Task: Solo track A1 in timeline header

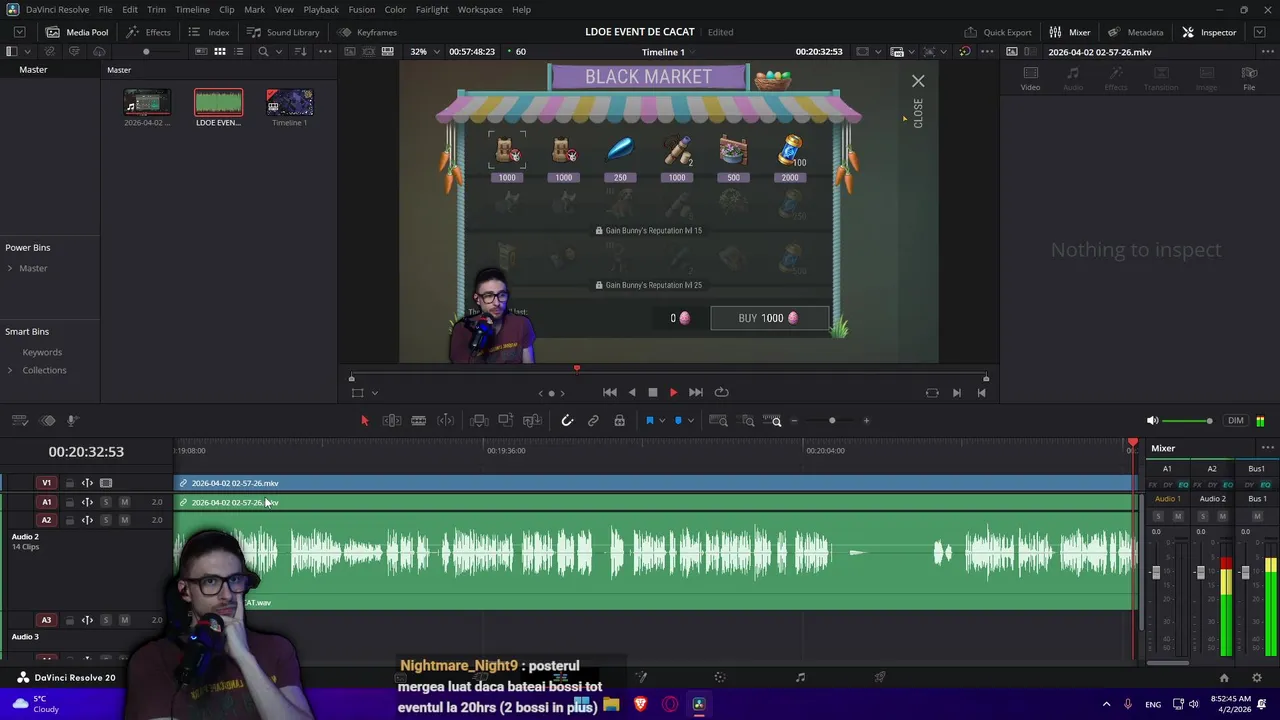Action: 106,502
